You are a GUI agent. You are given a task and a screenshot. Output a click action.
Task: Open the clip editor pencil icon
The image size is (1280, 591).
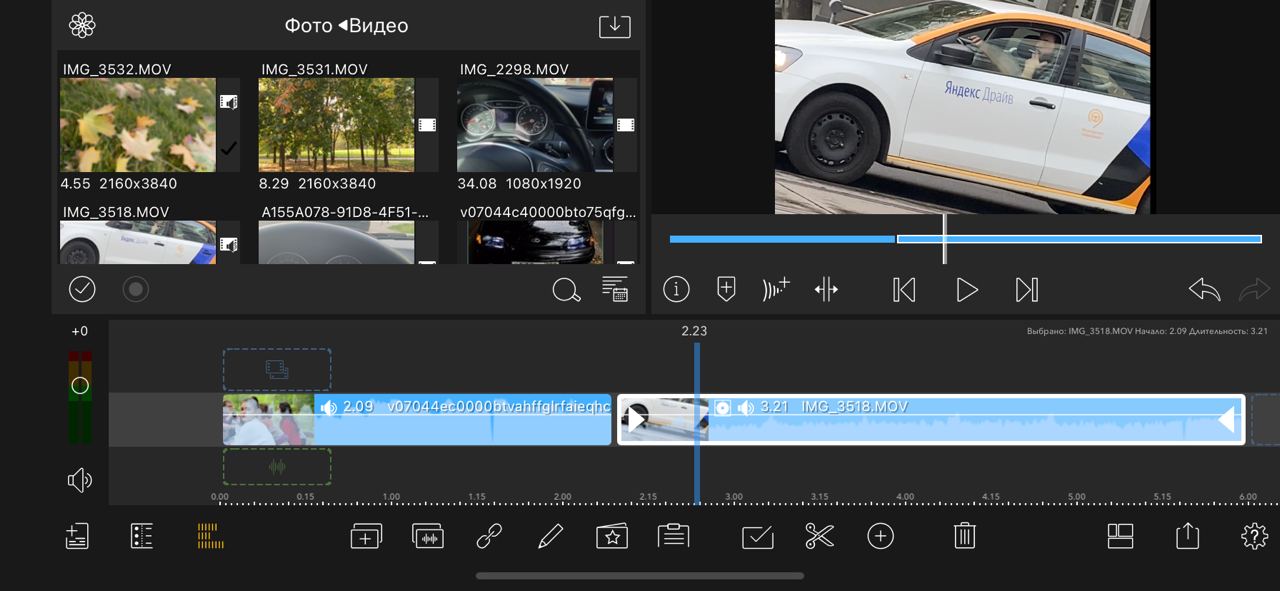(x=550, y=537)
